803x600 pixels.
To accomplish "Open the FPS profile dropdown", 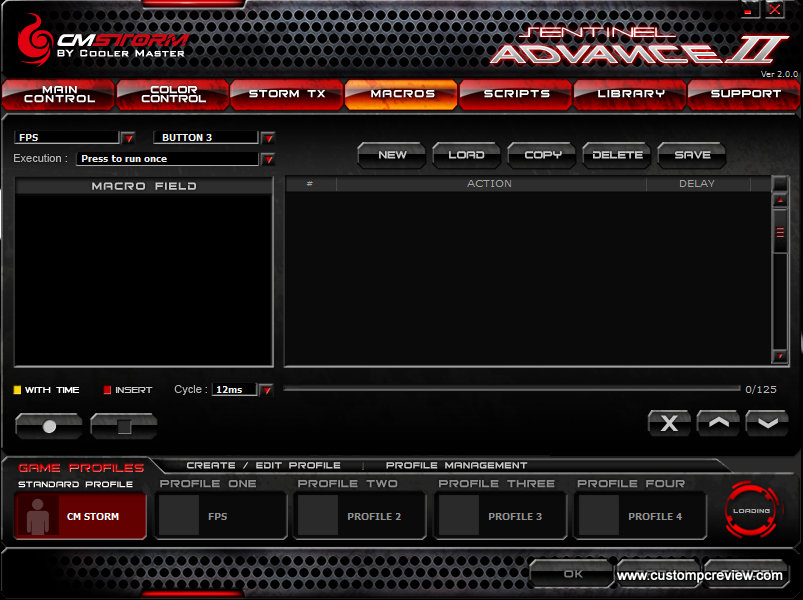I will click(128, 138).
